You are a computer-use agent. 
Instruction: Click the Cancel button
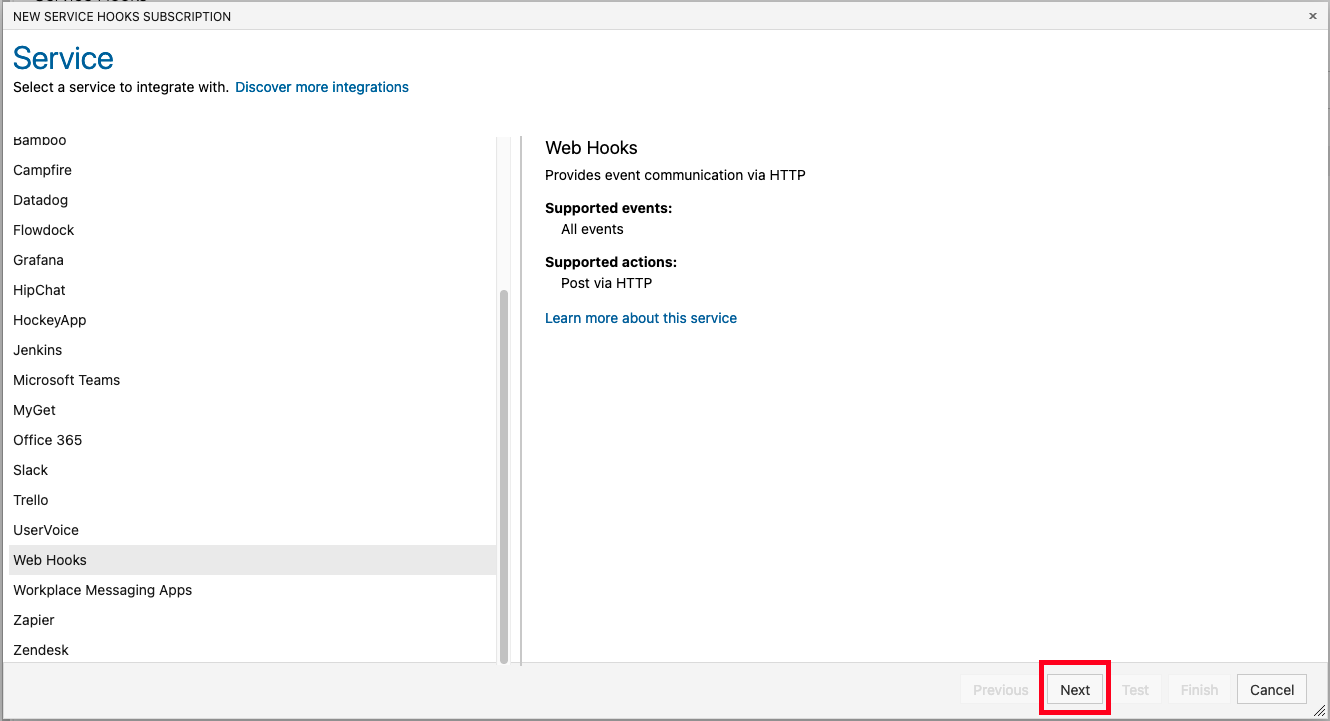(x=1272, y=690)
